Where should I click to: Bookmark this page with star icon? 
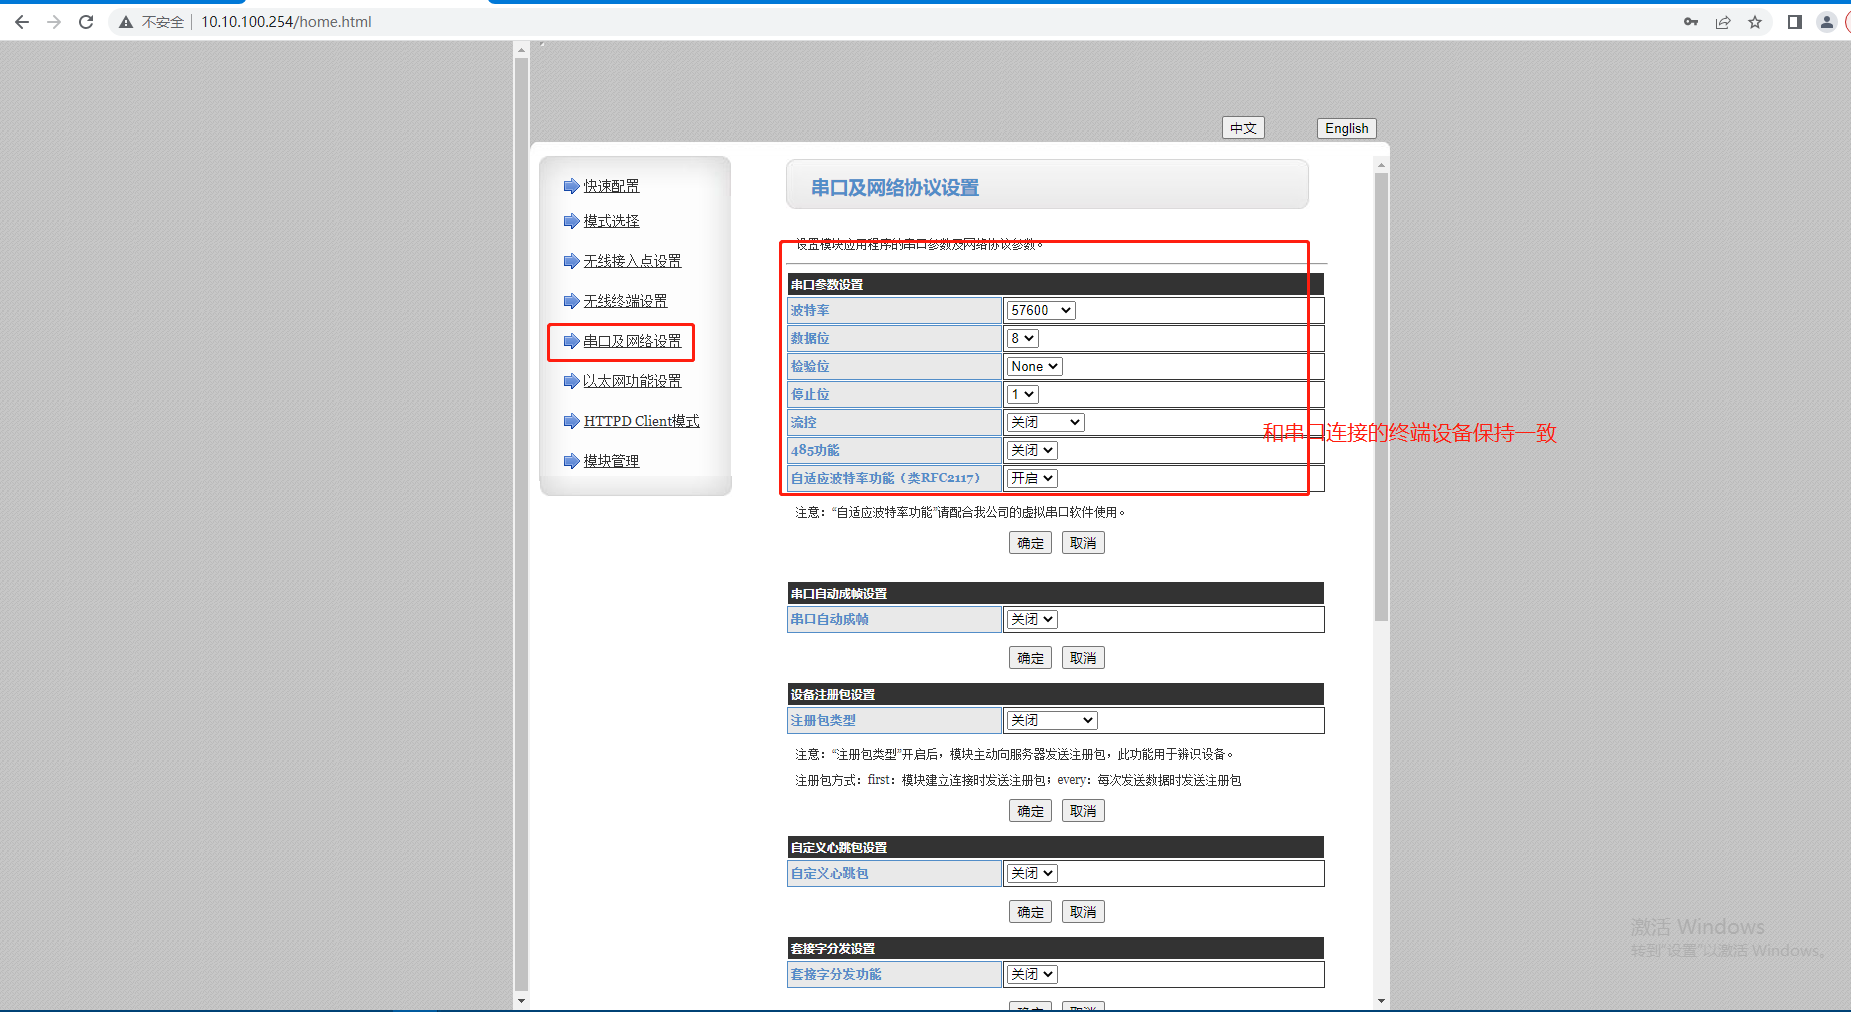pyautogui.click(x=1755, y=22)
